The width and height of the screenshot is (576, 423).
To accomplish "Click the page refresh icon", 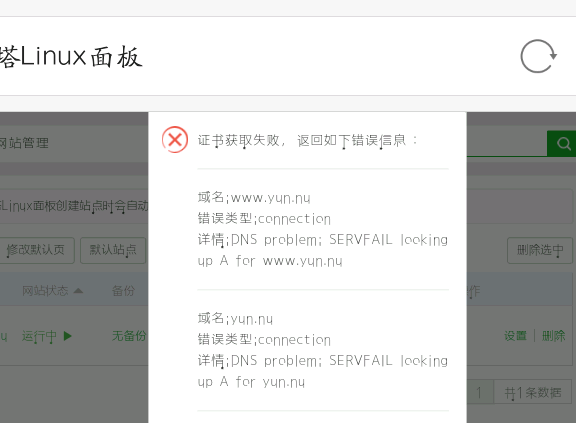I will tap(539, 56).
